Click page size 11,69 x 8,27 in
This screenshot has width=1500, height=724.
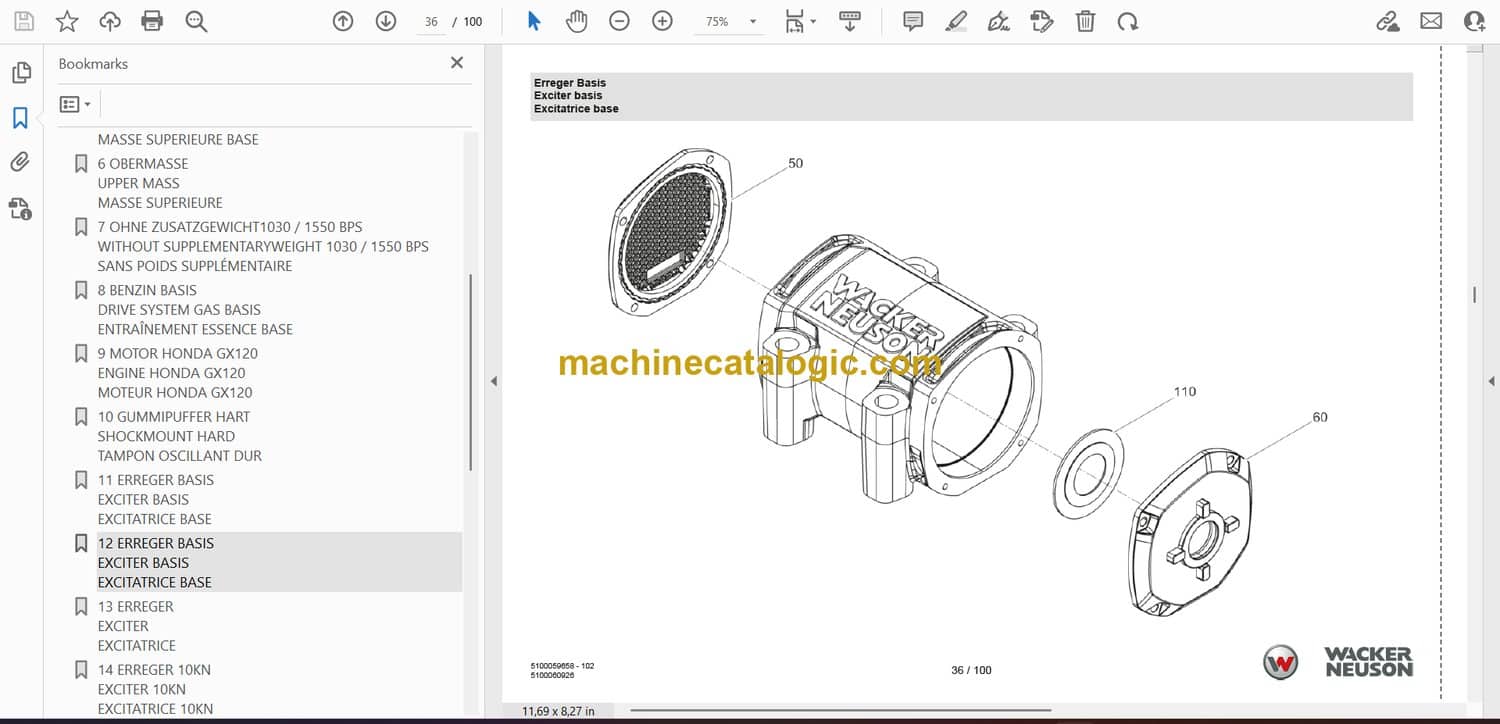(558, 711)
